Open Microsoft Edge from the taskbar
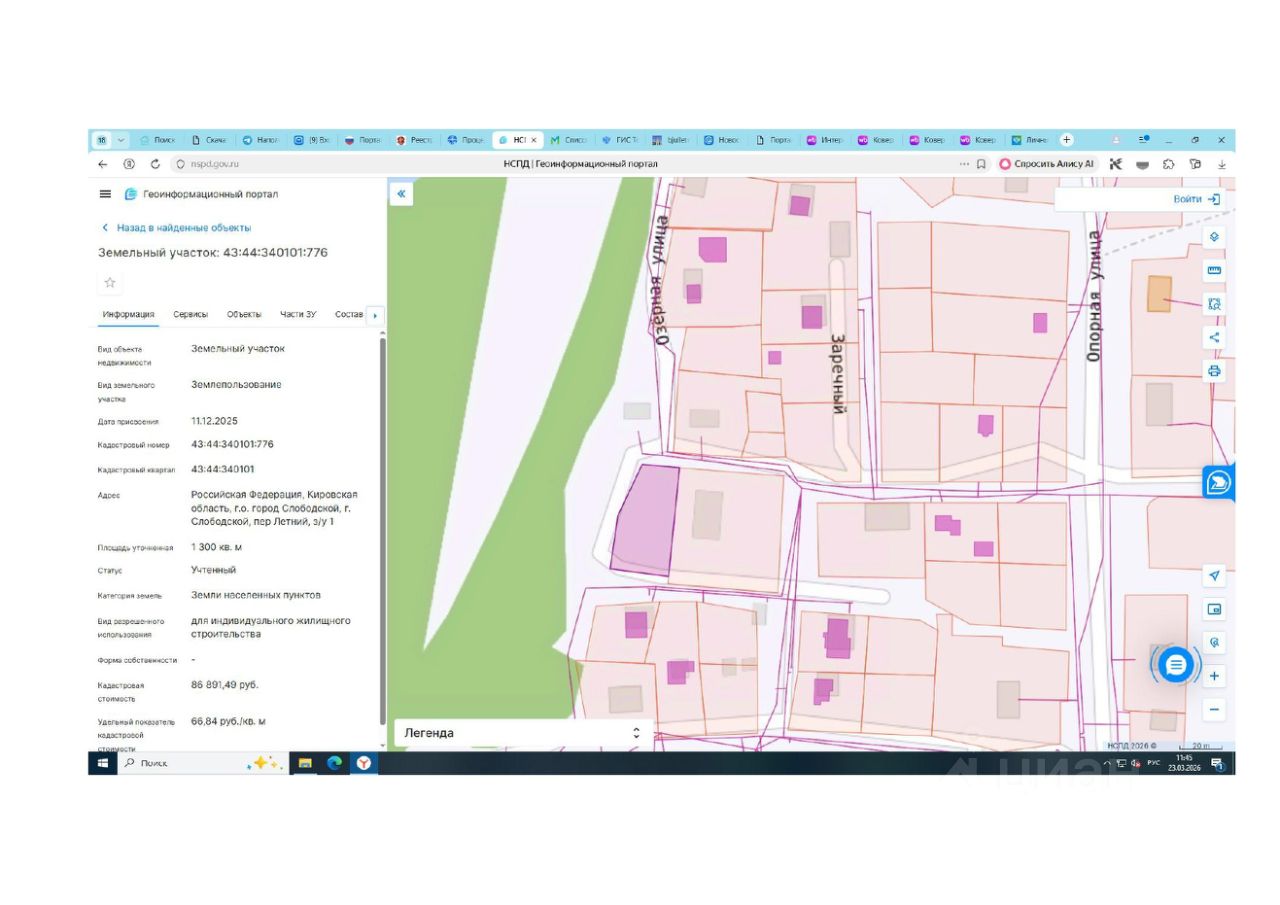Viewport: 1280px width, 905px height. pyautogui.click(x=334, y=763)
